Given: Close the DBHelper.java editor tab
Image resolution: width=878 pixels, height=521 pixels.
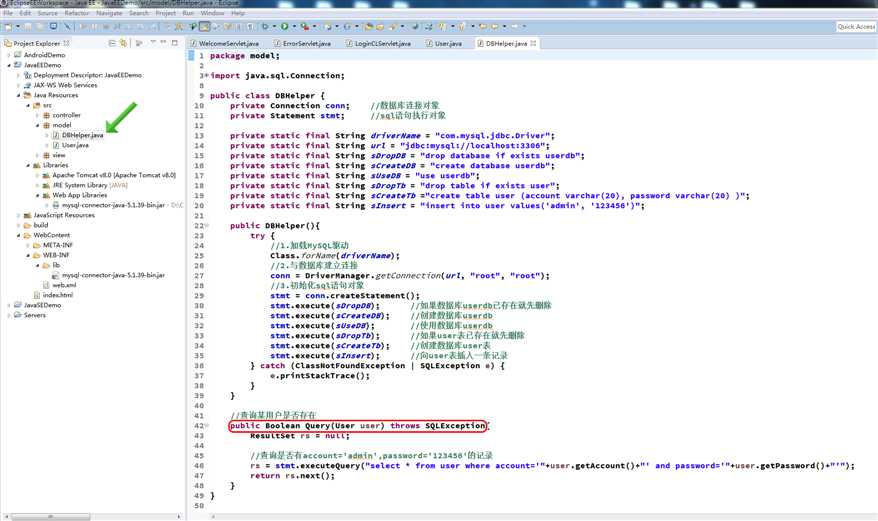Looking at the screenshot, I should click(533, 43).
